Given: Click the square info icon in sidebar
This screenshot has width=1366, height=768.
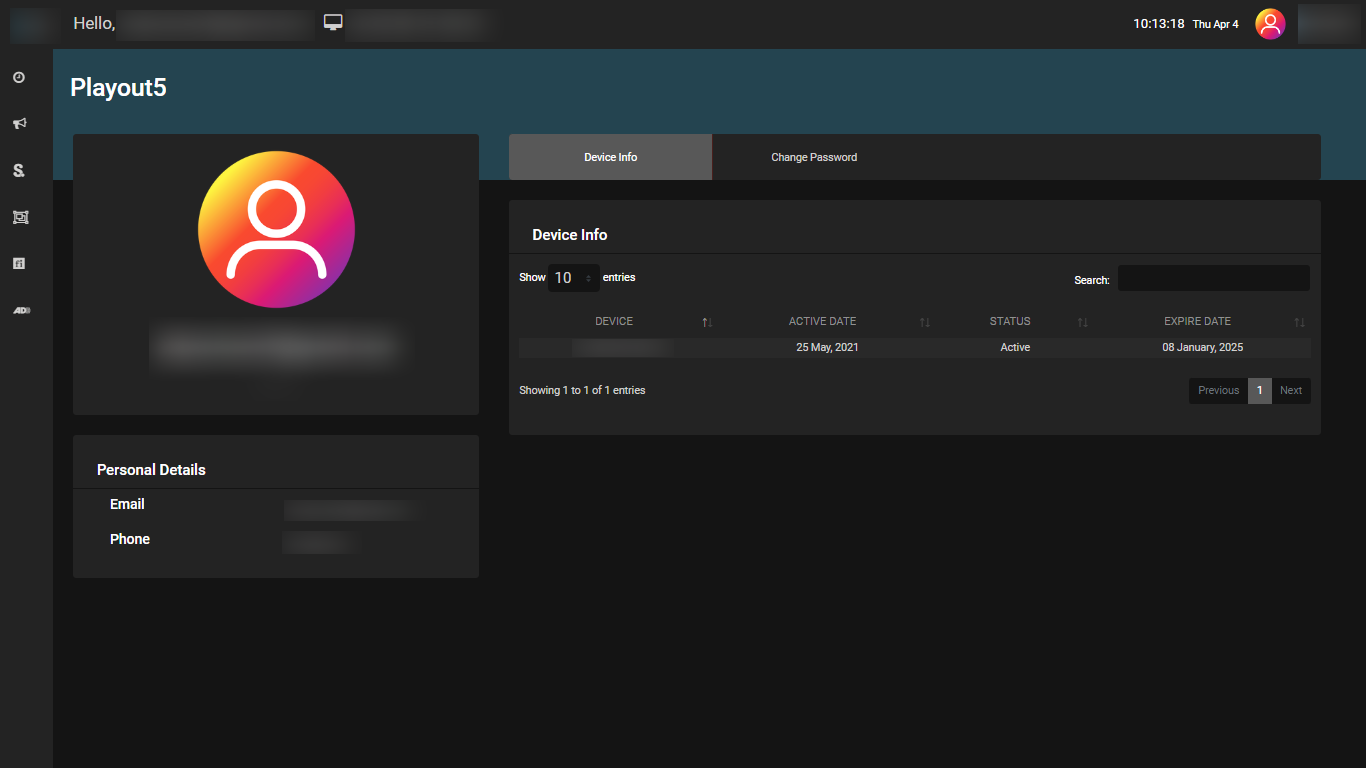Looking at the screenshot, I should click(x=19, y=263).
